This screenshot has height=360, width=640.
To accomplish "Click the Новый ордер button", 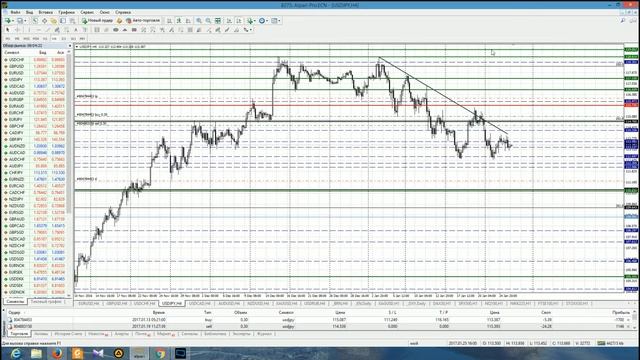I will [97, 20].
